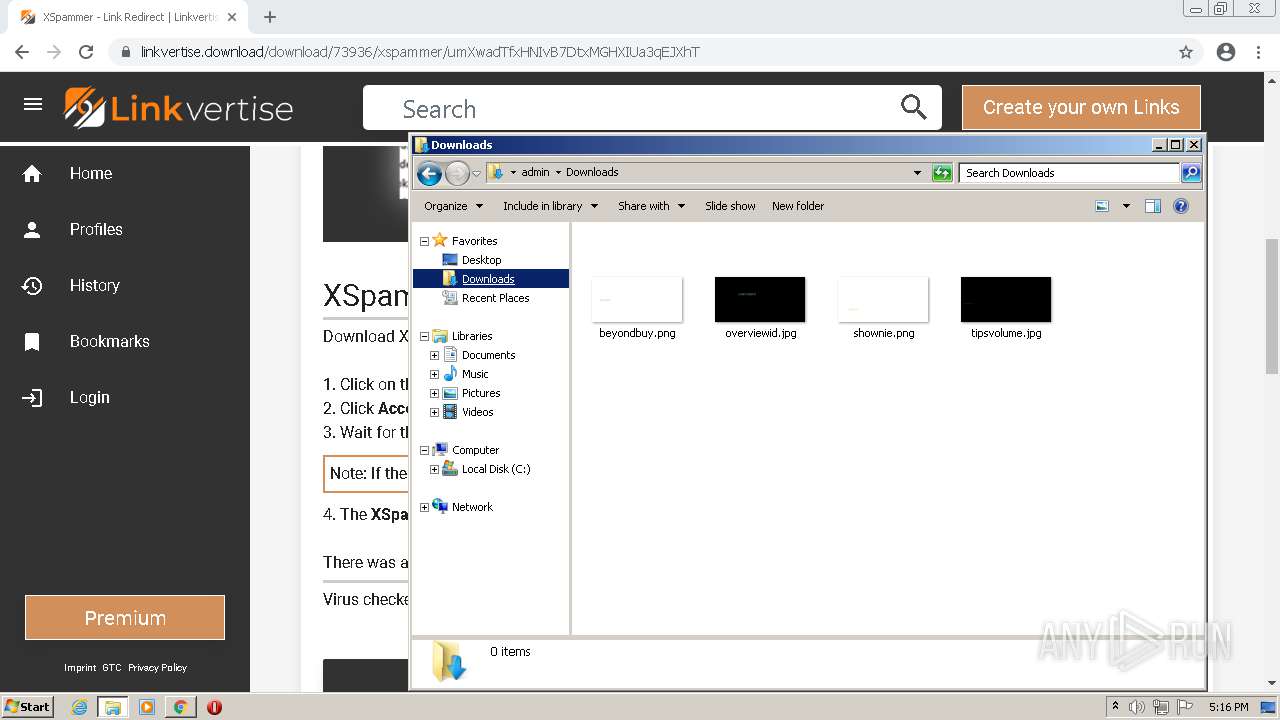The width and height of the screenshot is (1280, 720).
Task: Select Downloads in Favorites
Action: [x=488, y=279]
